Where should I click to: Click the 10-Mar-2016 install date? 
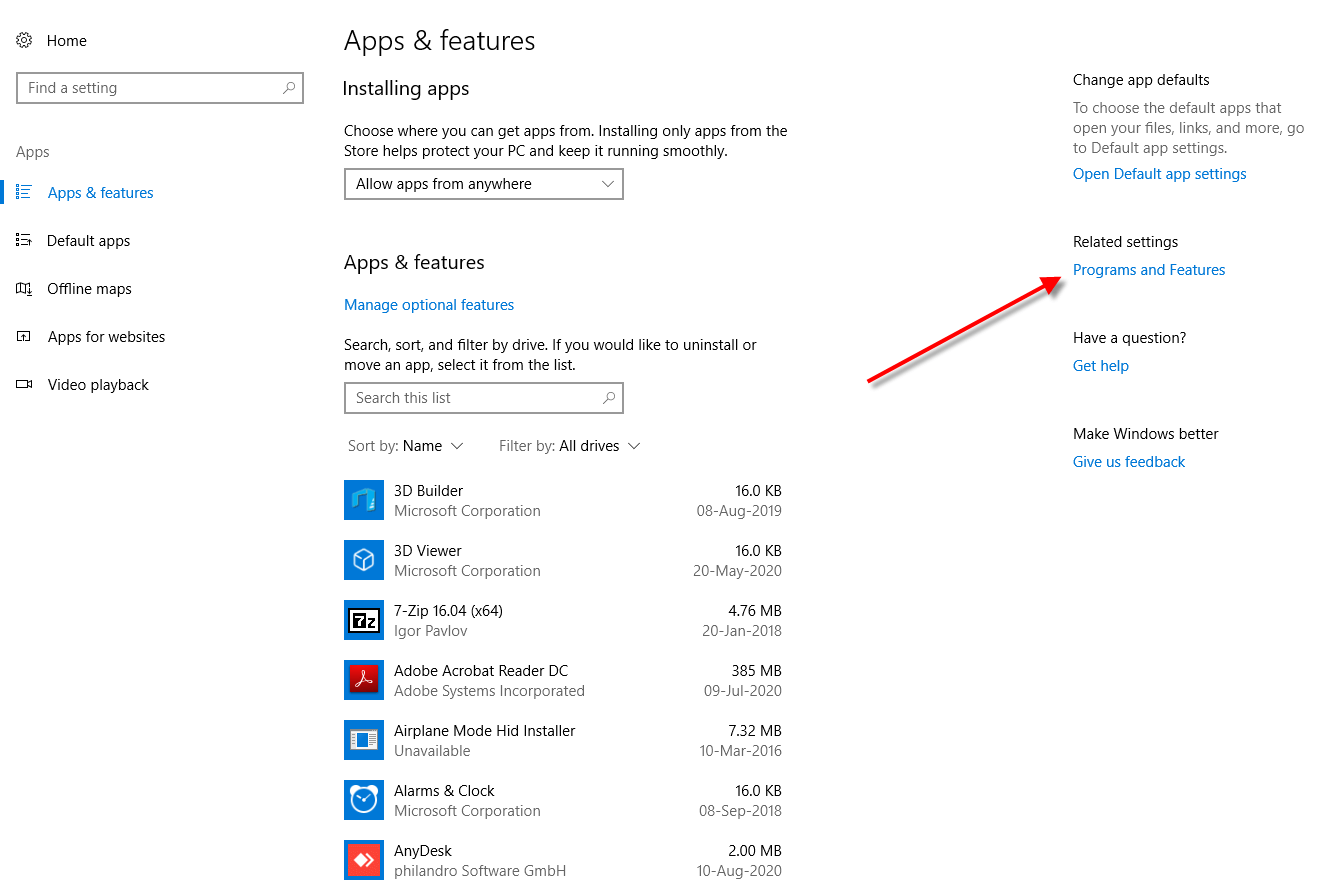pos(741,751)
